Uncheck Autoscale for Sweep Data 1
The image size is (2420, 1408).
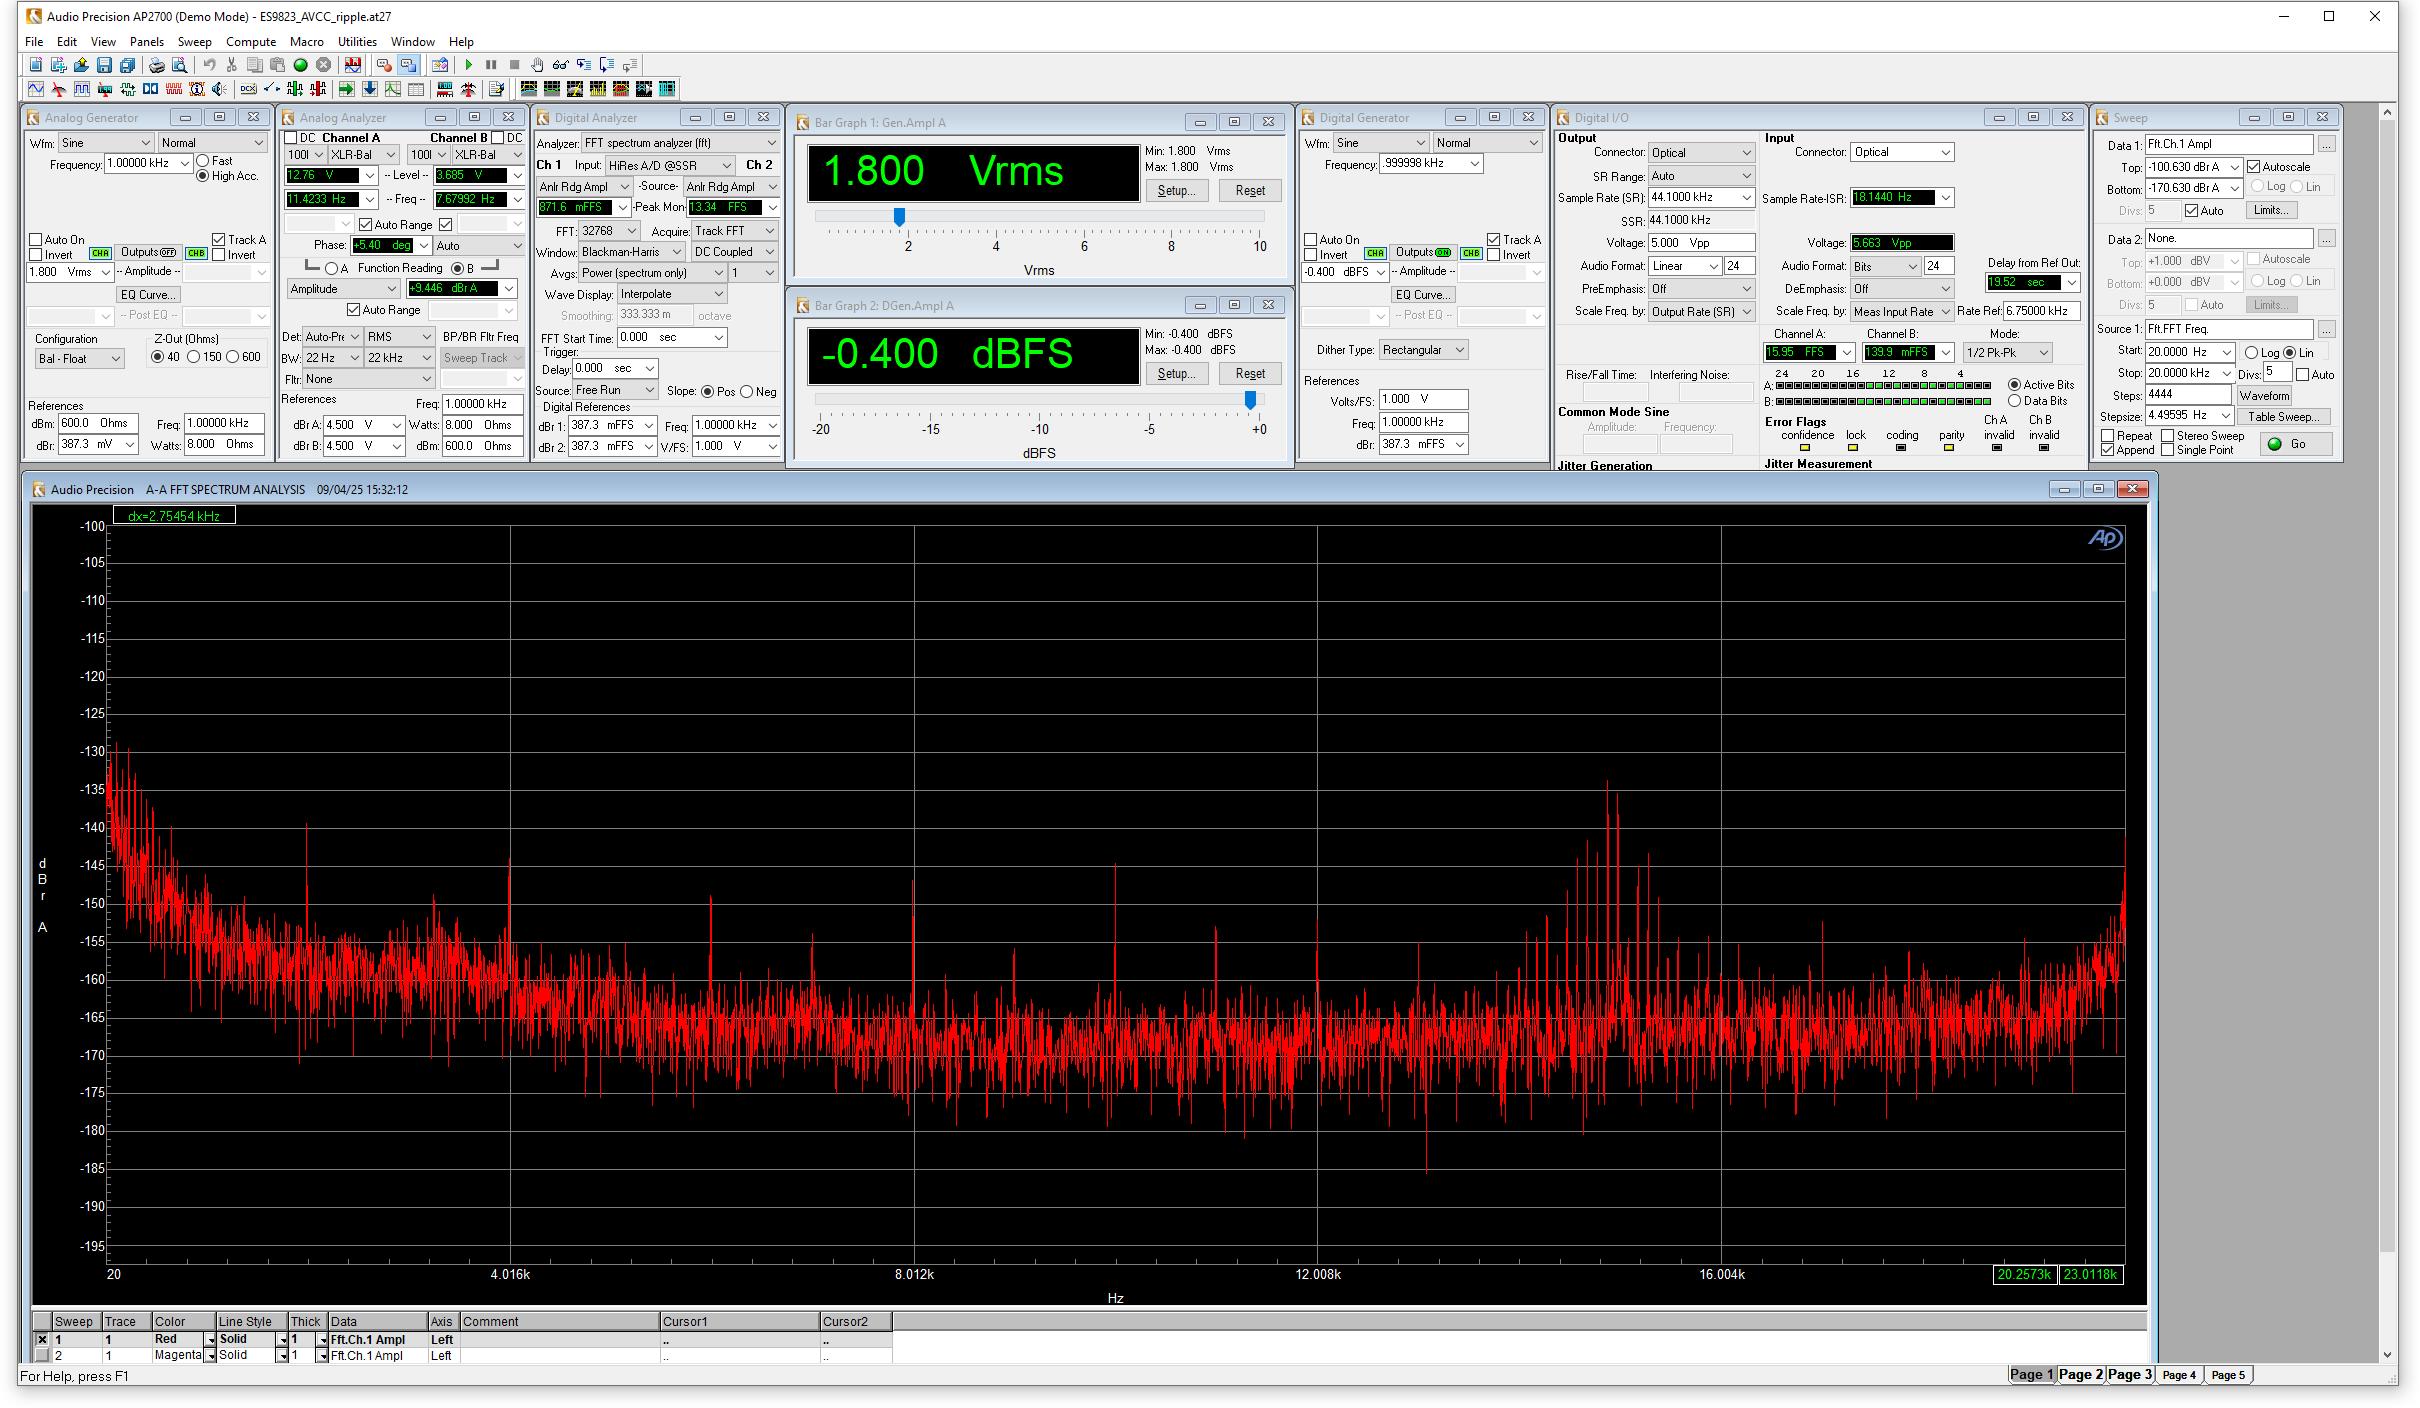pyautogui.click(x=2253, y=167)
